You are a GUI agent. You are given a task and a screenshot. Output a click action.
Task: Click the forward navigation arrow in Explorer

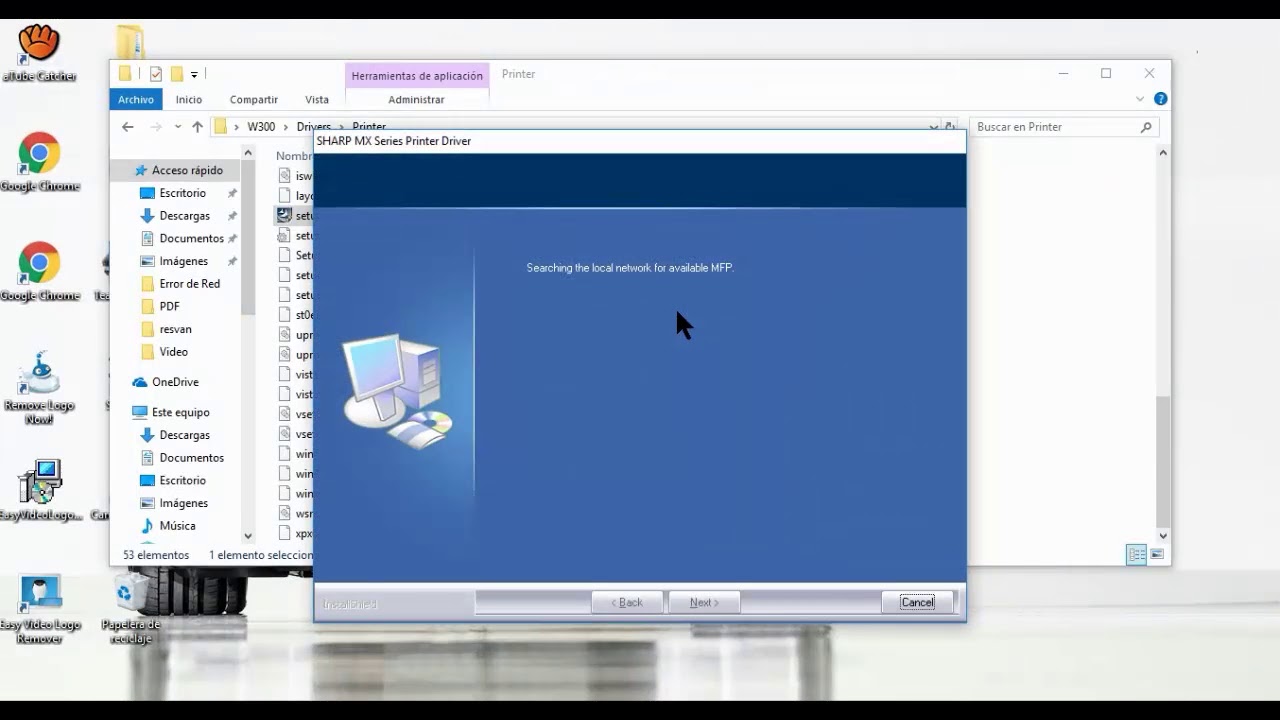click(x=155, y=127)
